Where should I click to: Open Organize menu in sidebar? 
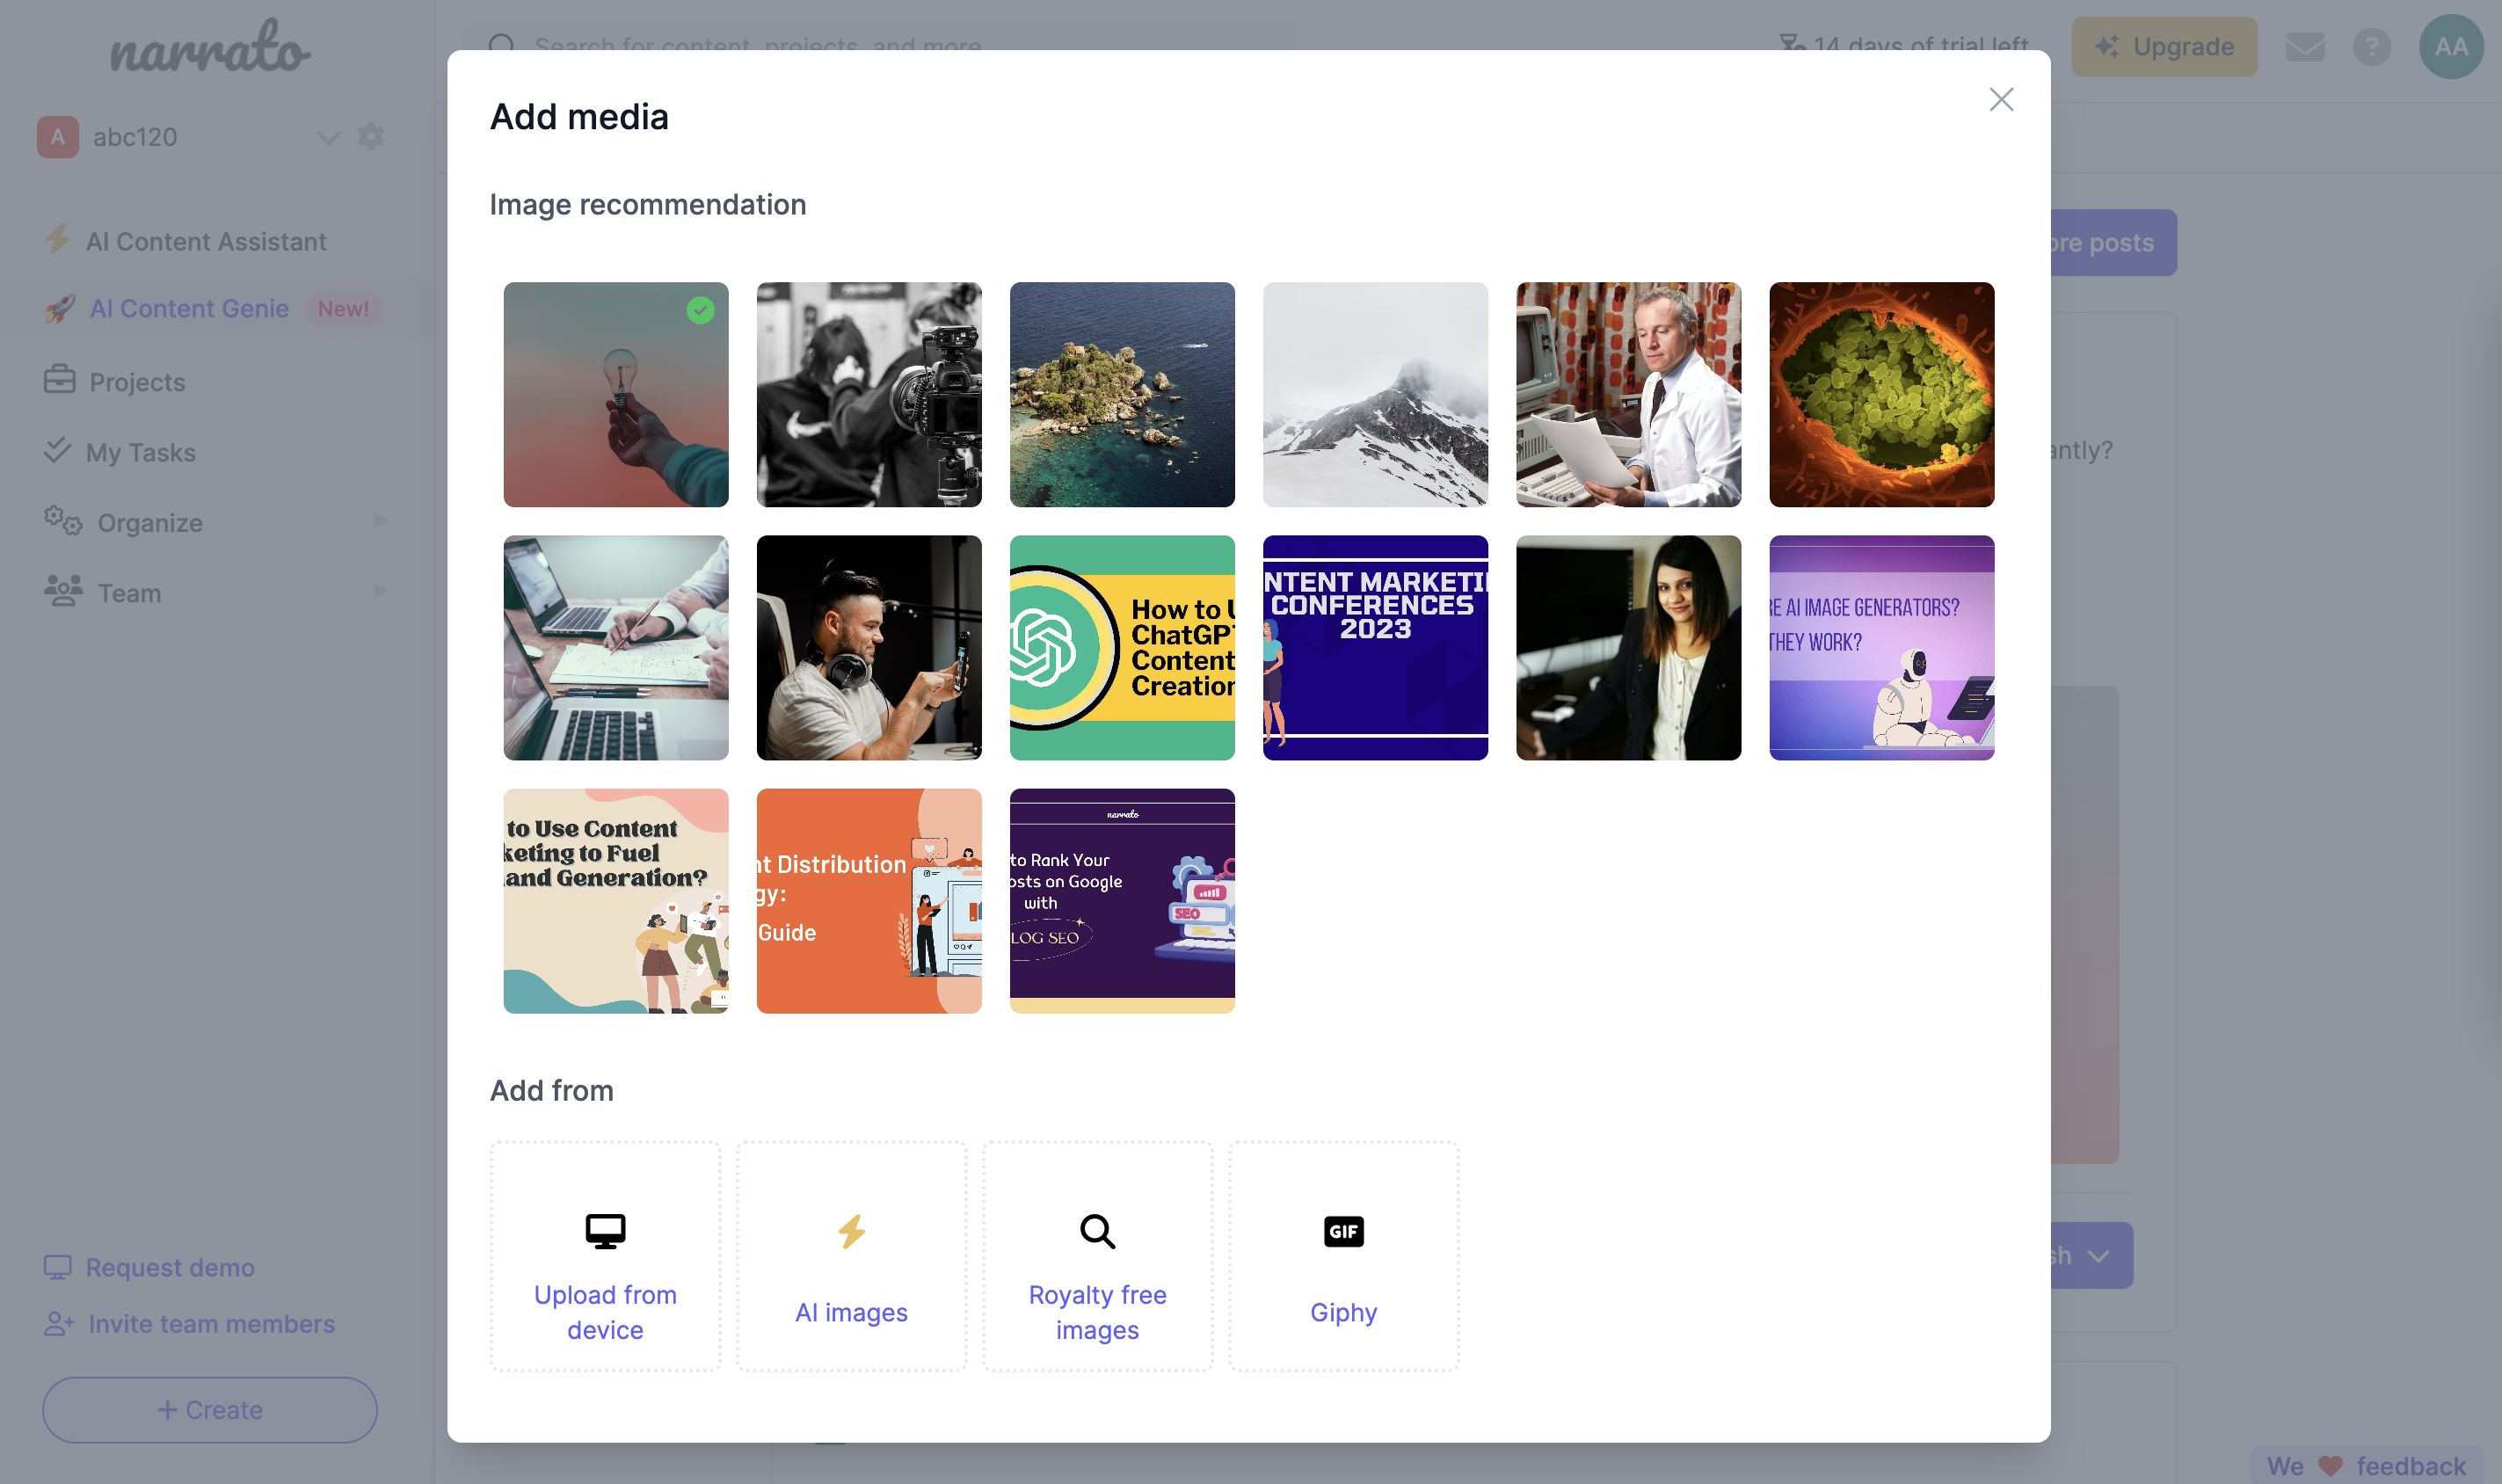[x=150, y=523]
